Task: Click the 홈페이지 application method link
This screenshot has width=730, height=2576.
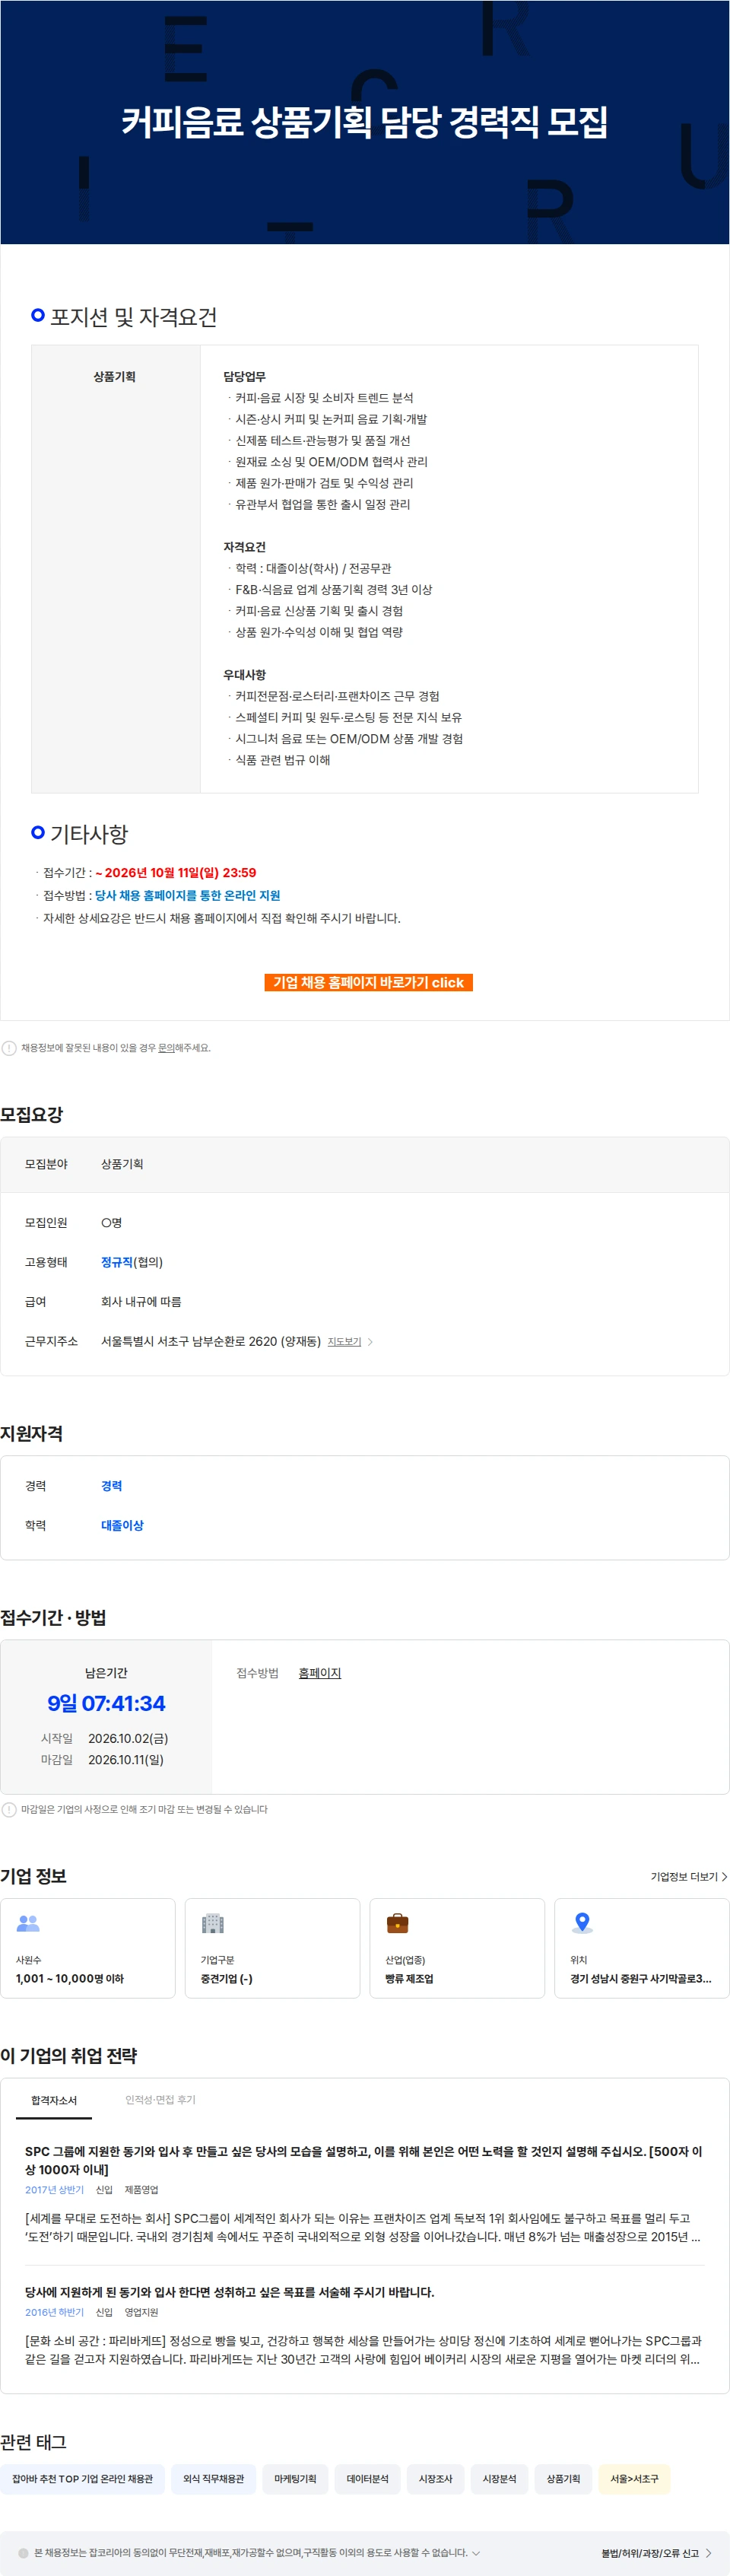Action: [x=320, y=1673]
